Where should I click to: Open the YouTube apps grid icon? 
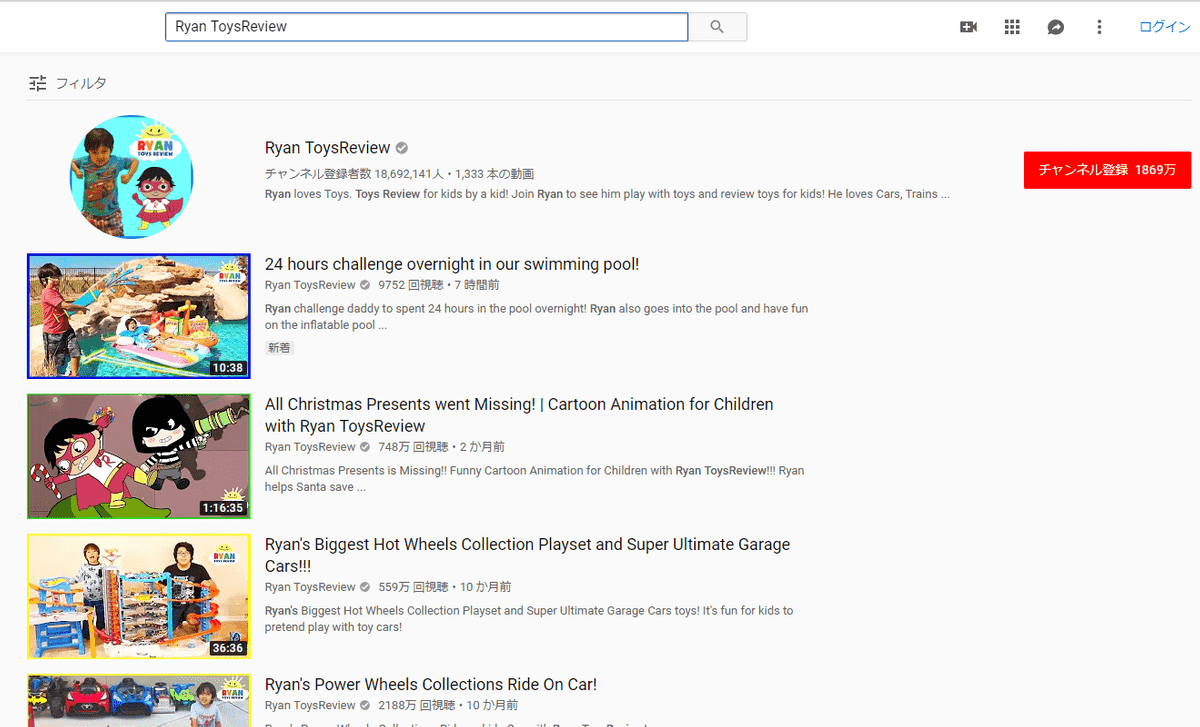tap(1012, 27)
